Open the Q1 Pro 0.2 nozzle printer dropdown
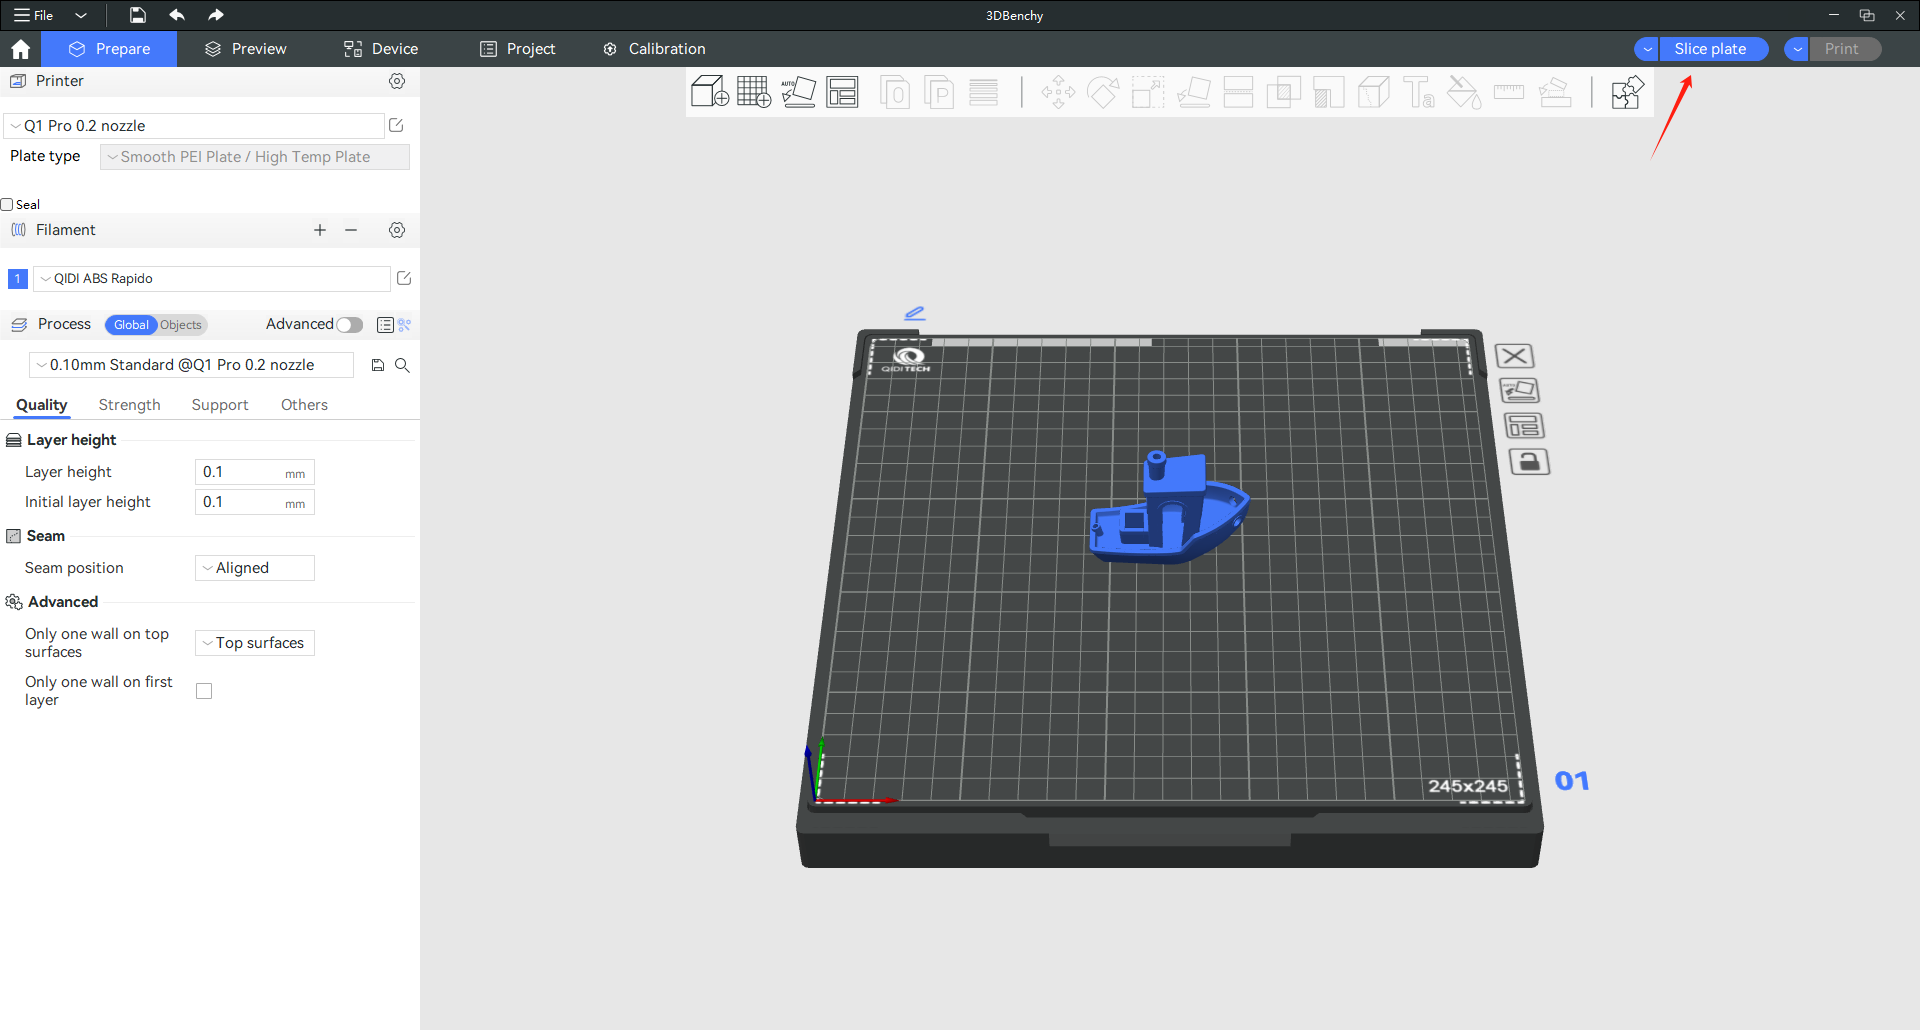Screen dimensions: 1920x1030 click(x=195, y=126)
